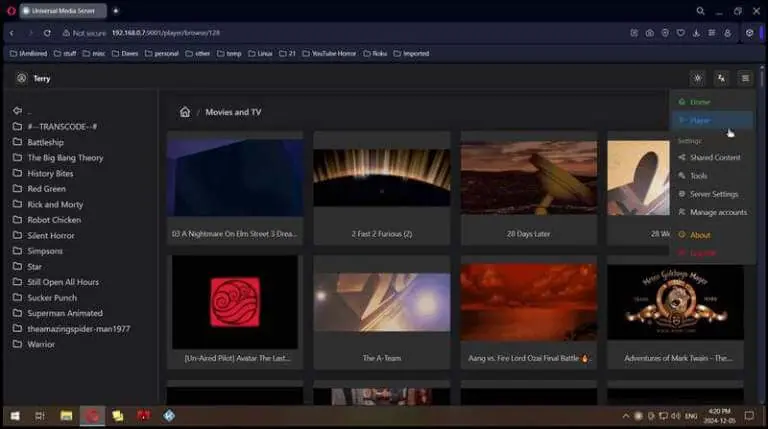Open the Windows notification center icon
This screenshot has width=768, height=429.
tap(749, 416)
